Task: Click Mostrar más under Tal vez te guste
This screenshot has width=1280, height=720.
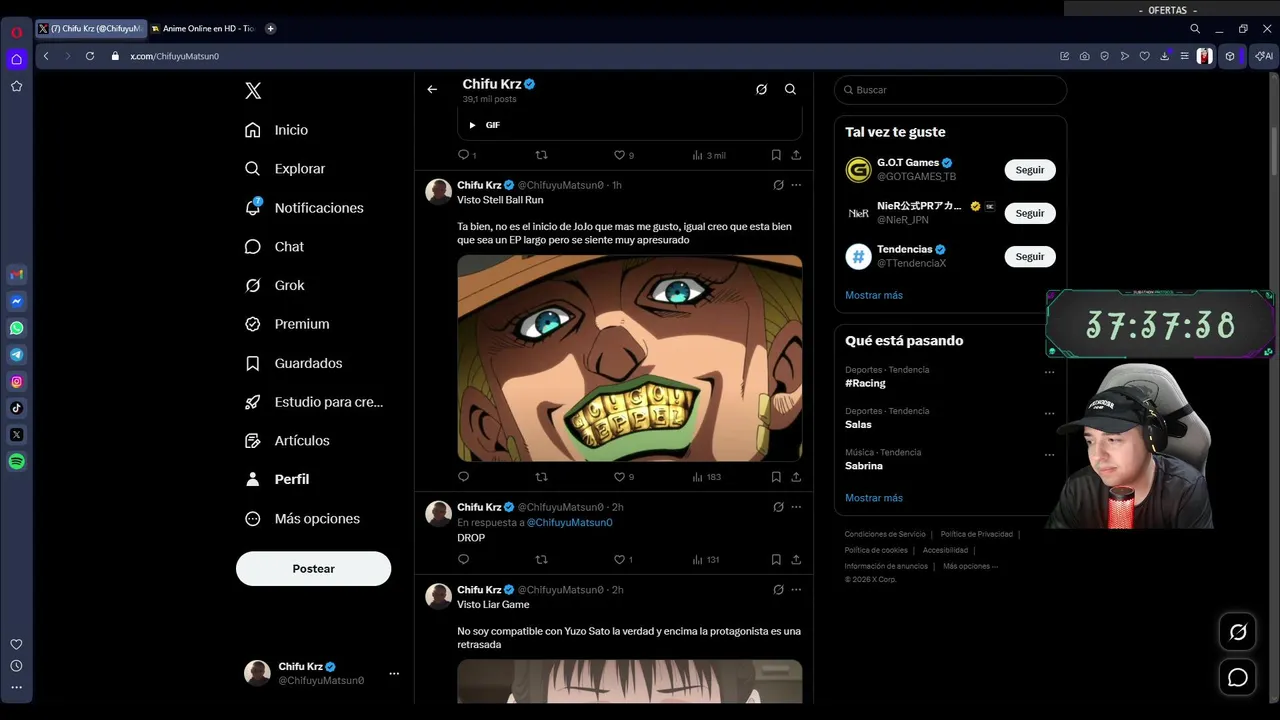Action: click(874, 295)
